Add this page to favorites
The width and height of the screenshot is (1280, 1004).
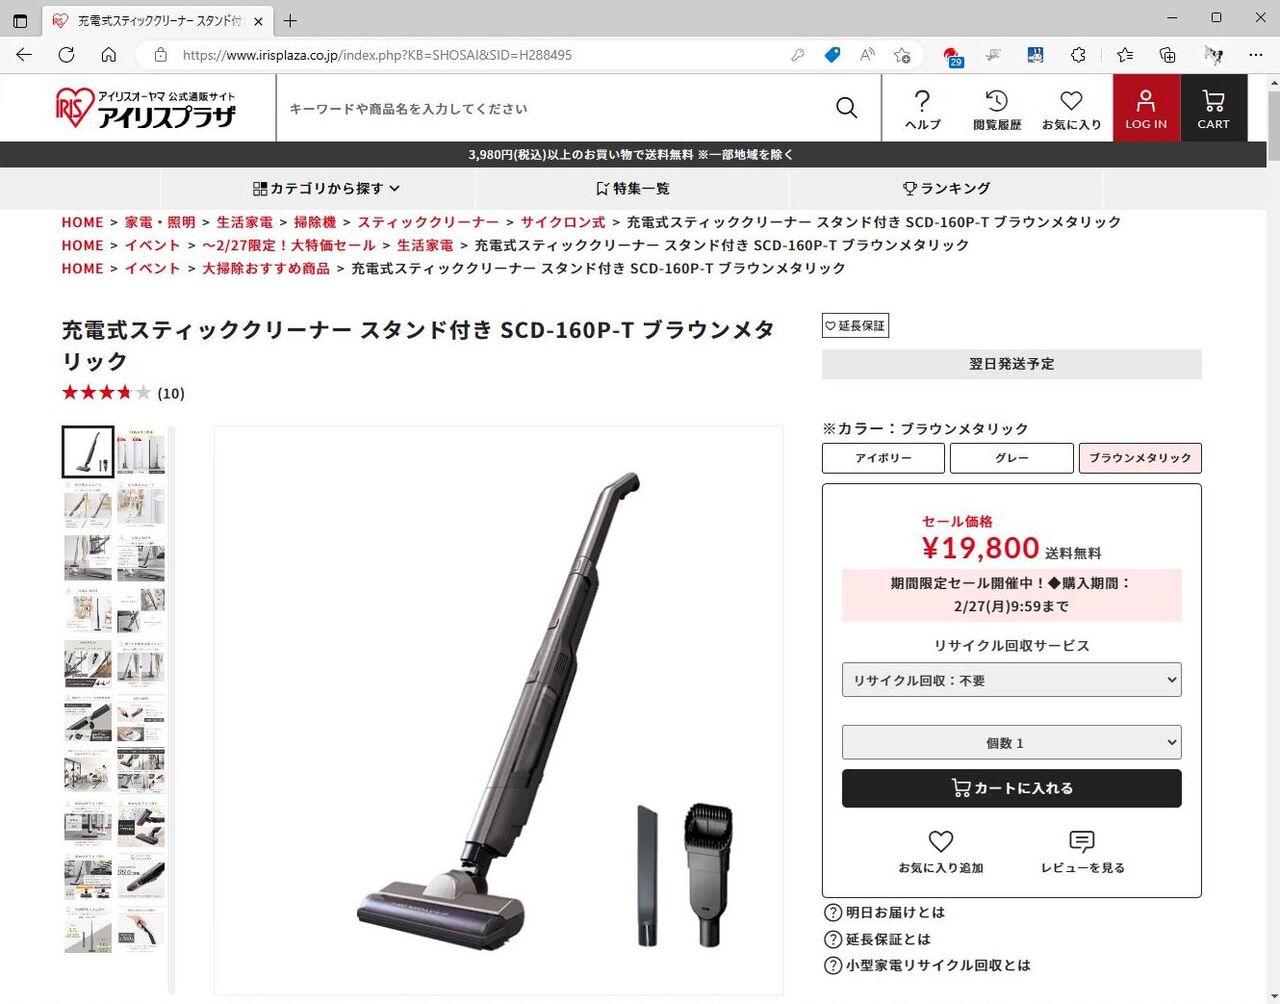902,55
